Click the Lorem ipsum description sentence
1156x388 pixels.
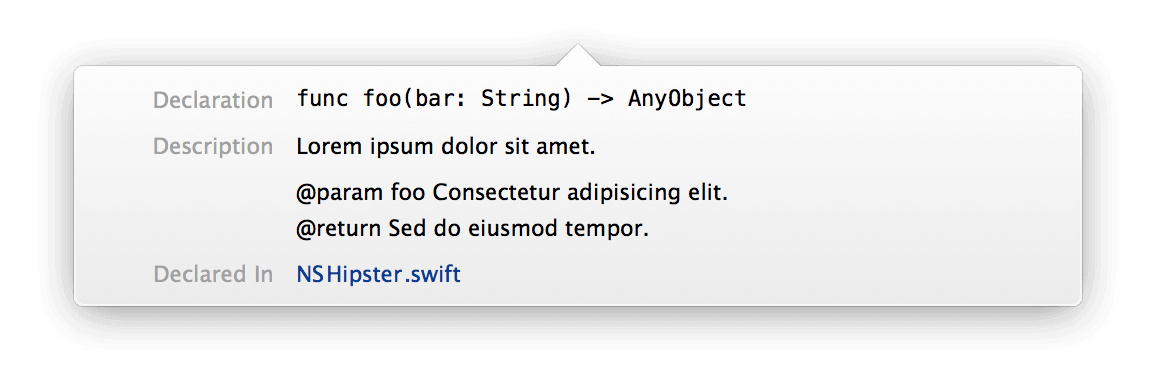(x=445, y=148)
